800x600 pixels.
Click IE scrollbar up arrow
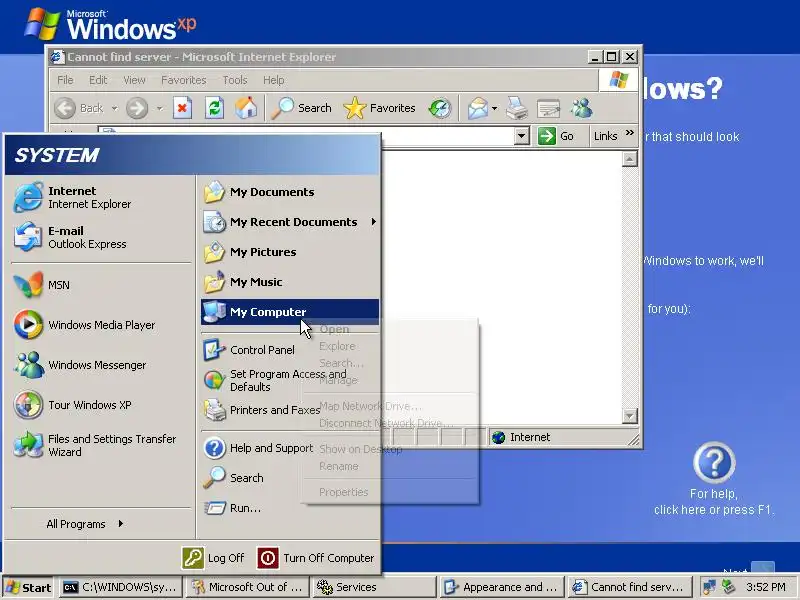630,159
